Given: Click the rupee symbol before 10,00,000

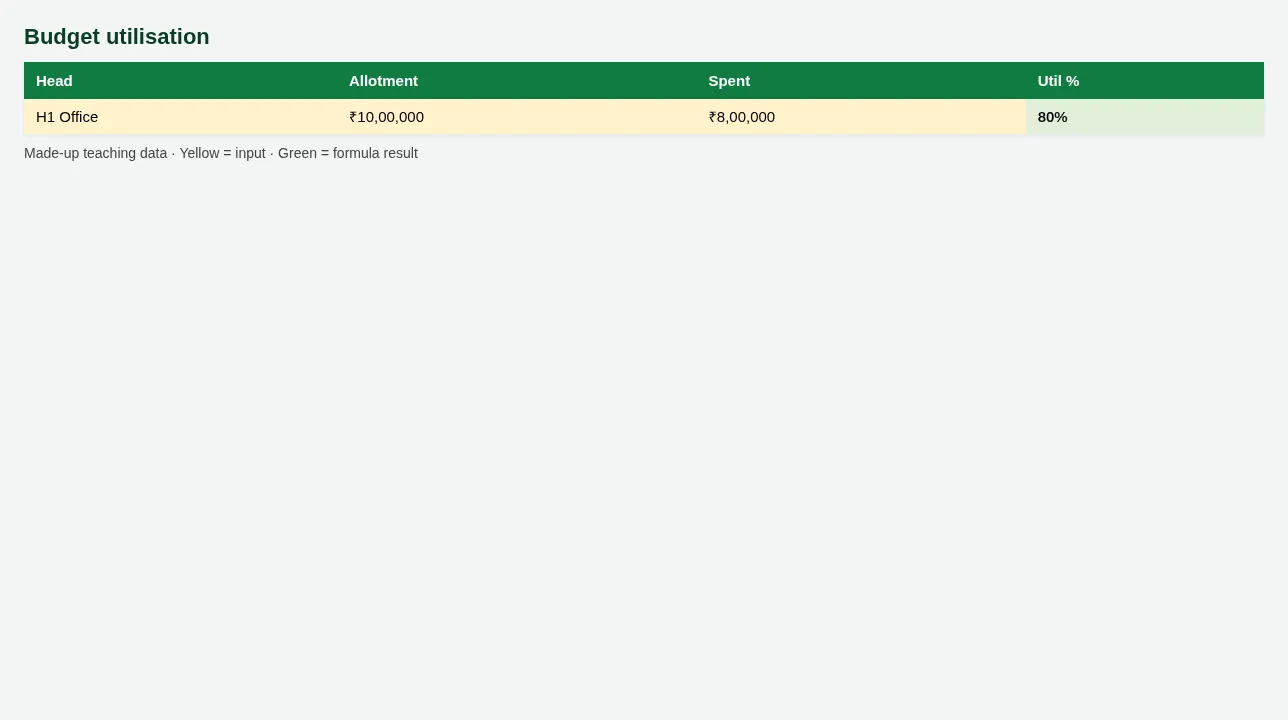Looking at the screenshot, I should coord(353,117).
